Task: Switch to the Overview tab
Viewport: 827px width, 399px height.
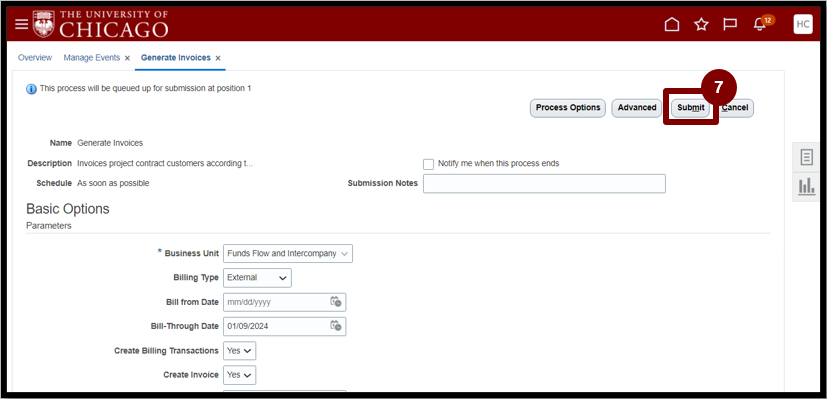Action: 35,57
